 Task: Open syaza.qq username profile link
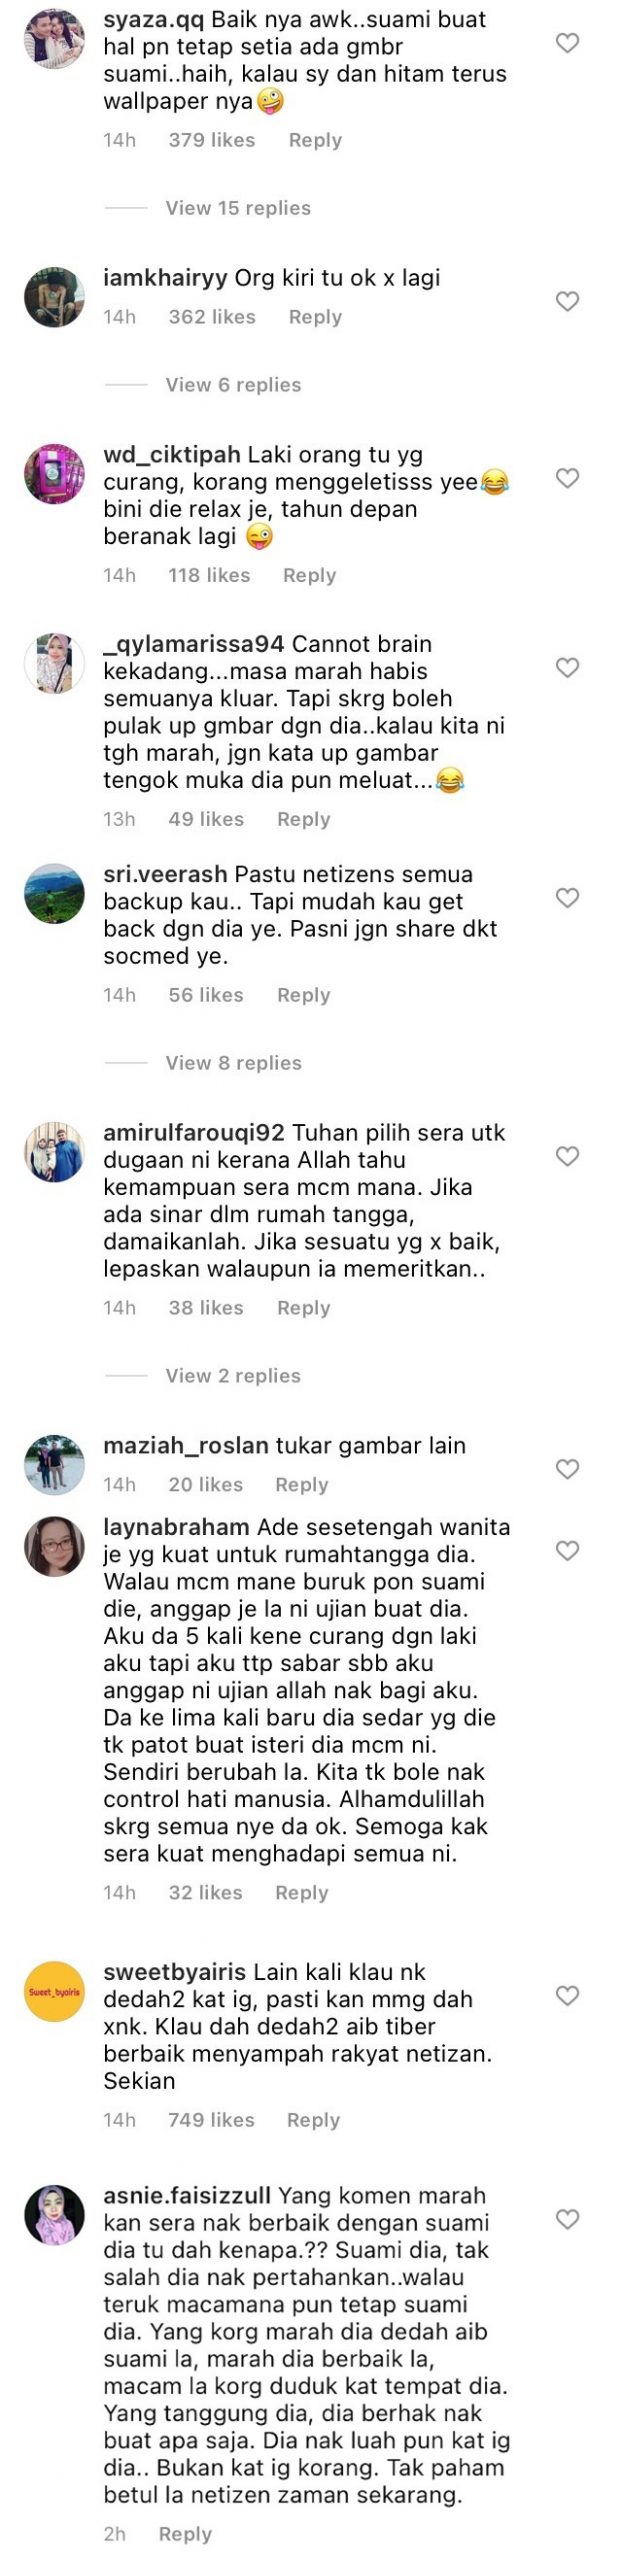click(154, 20)
